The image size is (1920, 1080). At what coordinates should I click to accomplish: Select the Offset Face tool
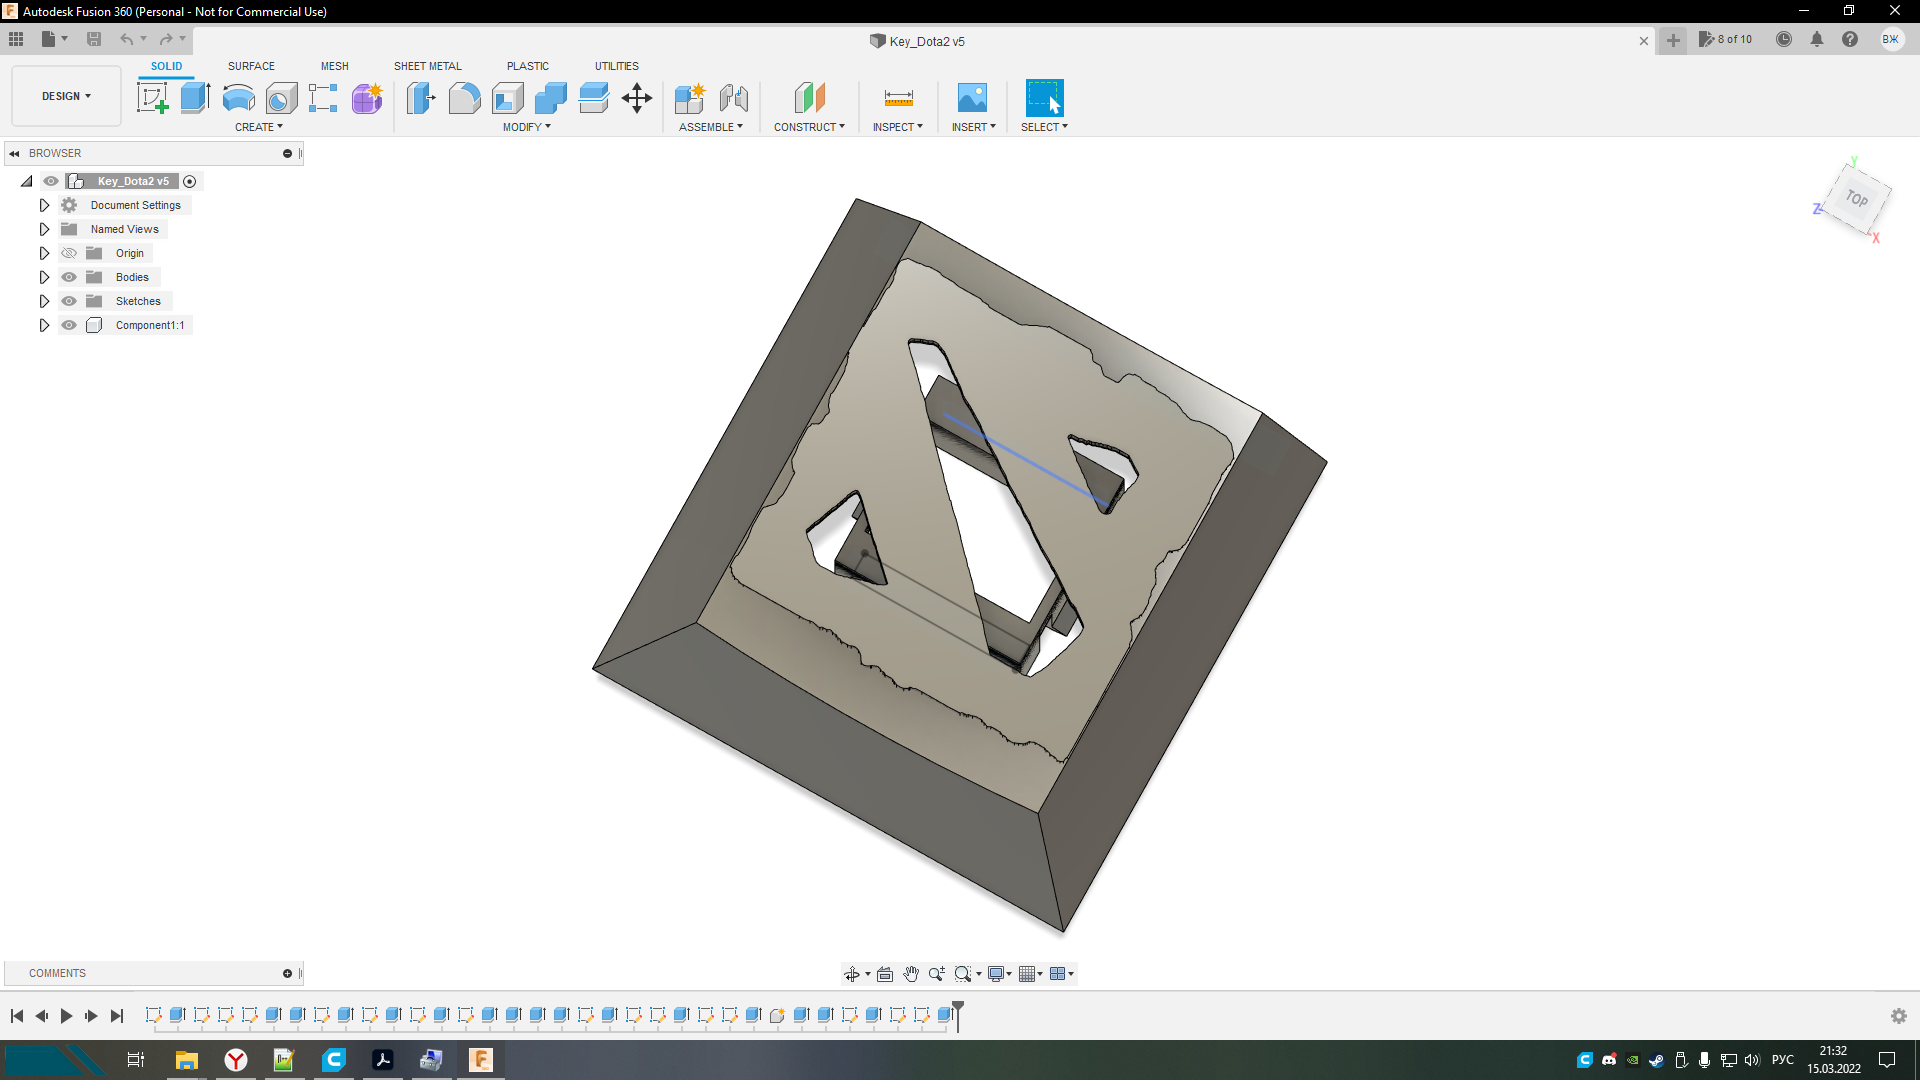[594, 98]
